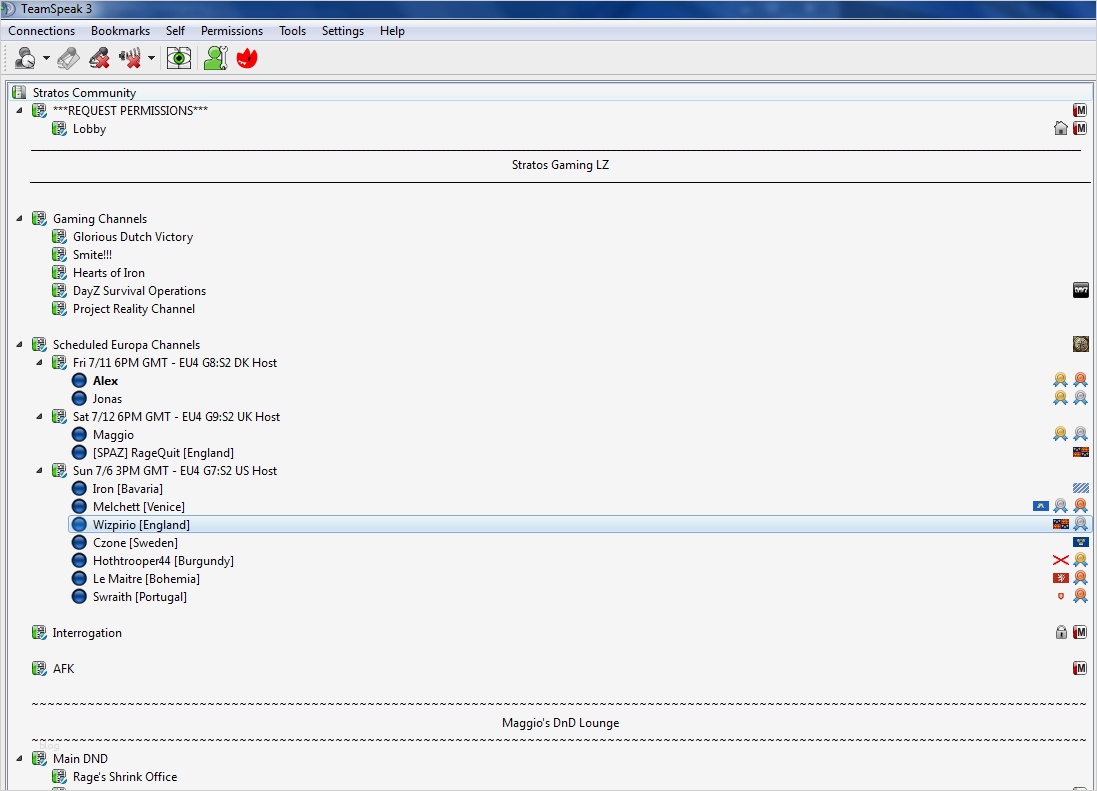The height and width of the screenshot is (791, 1097).
Task: Select the Stratos Community server row
Action: point(551,92)
